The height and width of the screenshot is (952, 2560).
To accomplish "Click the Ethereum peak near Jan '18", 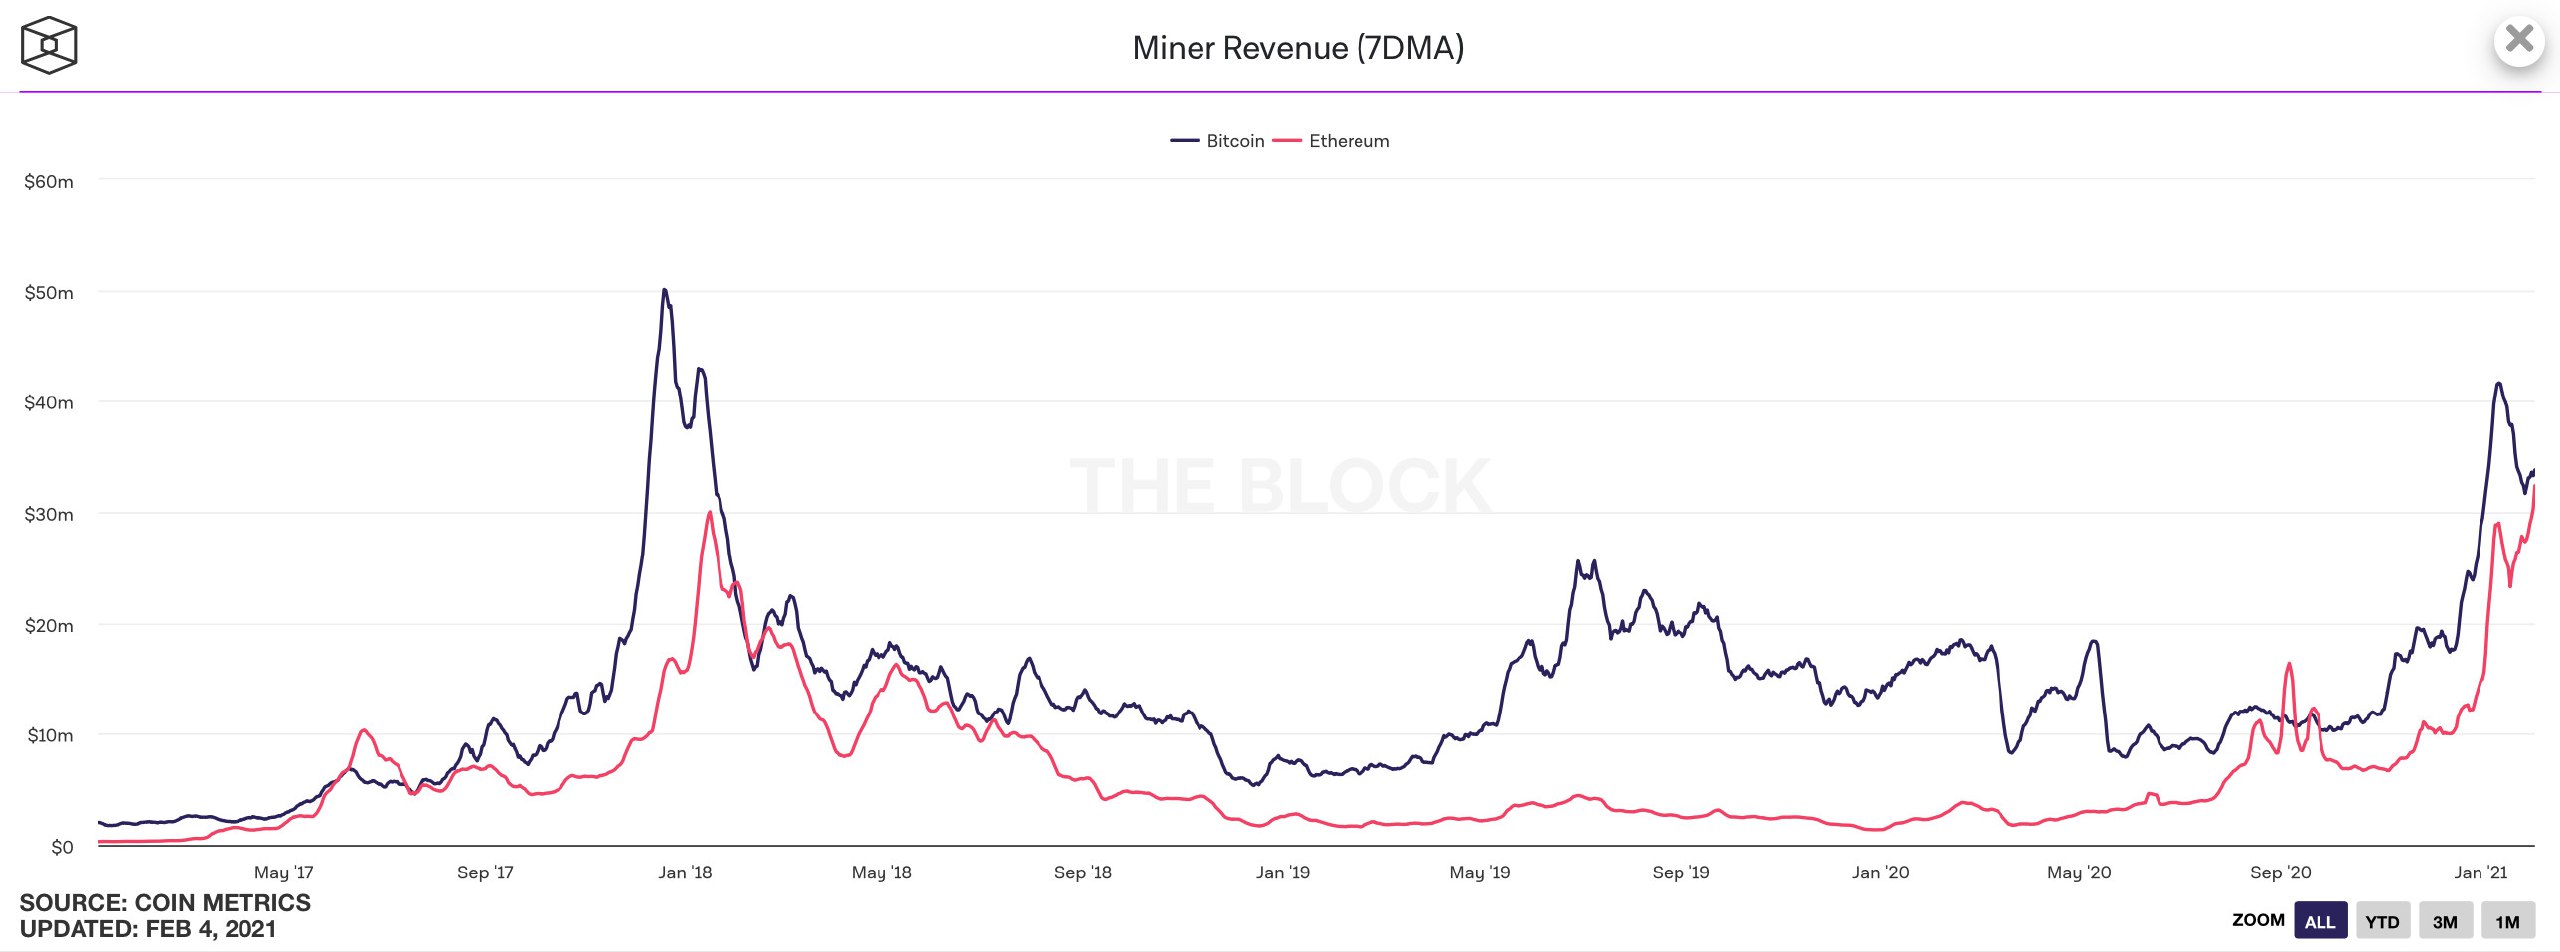I will 710,513.
